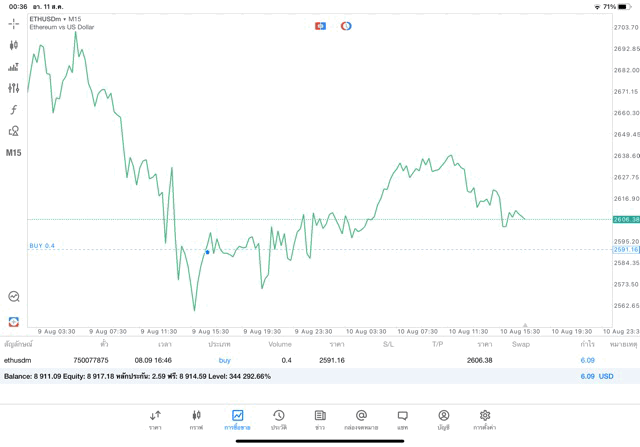The width and height of the screenshot is (640, 447).
Task: Tap the BUY 0.4 order line
Action: tap(42, 246)
